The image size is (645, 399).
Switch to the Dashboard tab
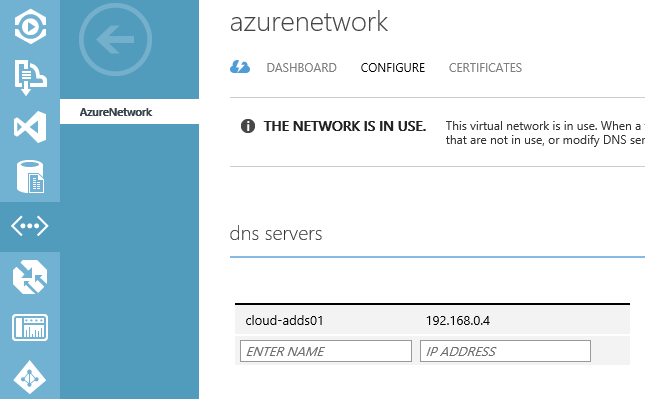click(x=302, y=67)
